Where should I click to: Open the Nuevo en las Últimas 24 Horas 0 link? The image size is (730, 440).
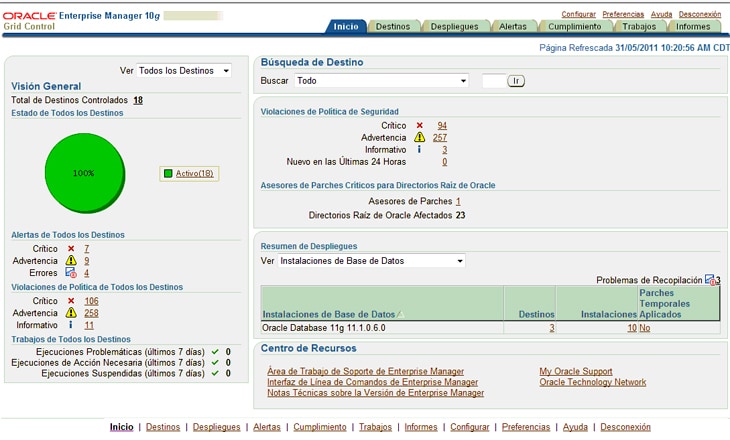[x=445, y=162]
